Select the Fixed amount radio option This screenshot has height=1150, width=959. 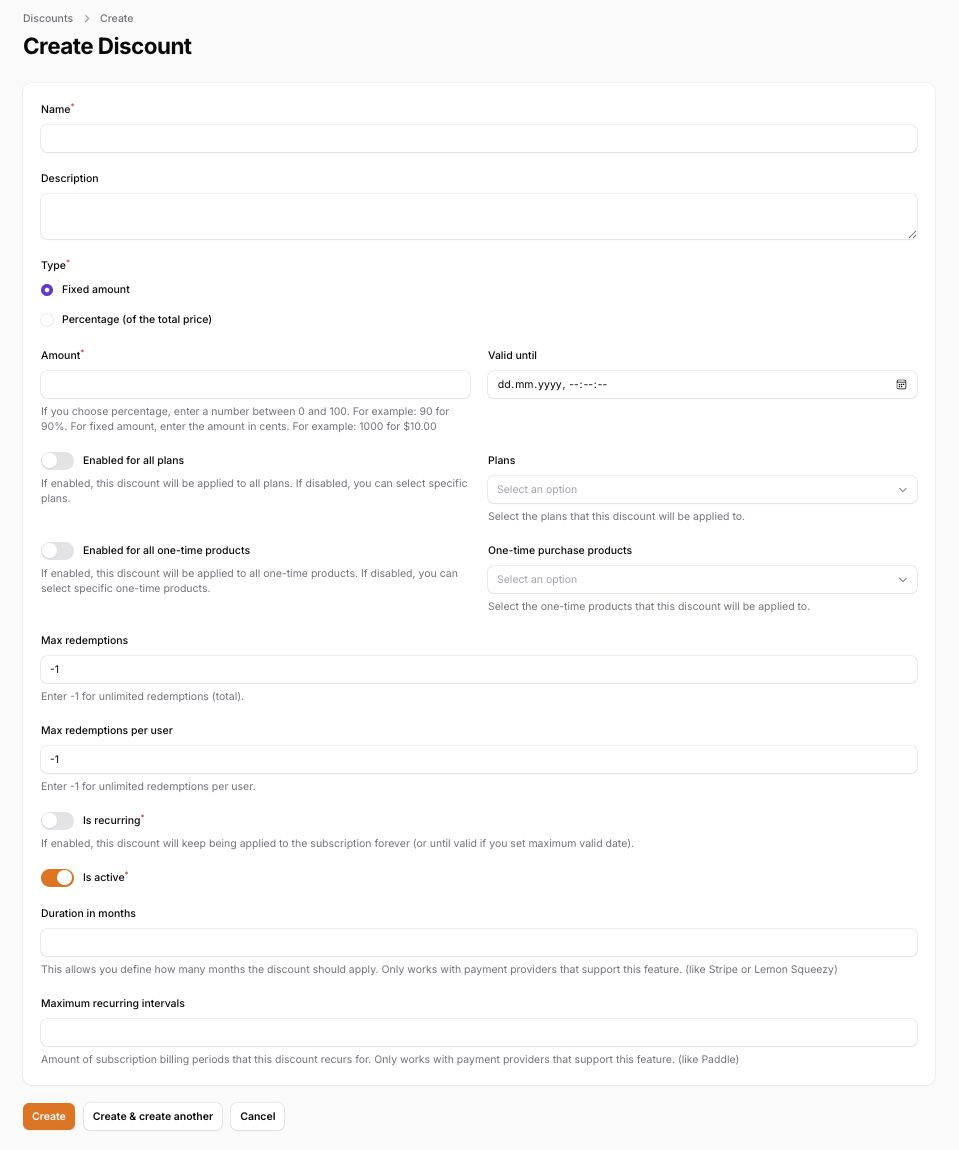coord(47,290)
